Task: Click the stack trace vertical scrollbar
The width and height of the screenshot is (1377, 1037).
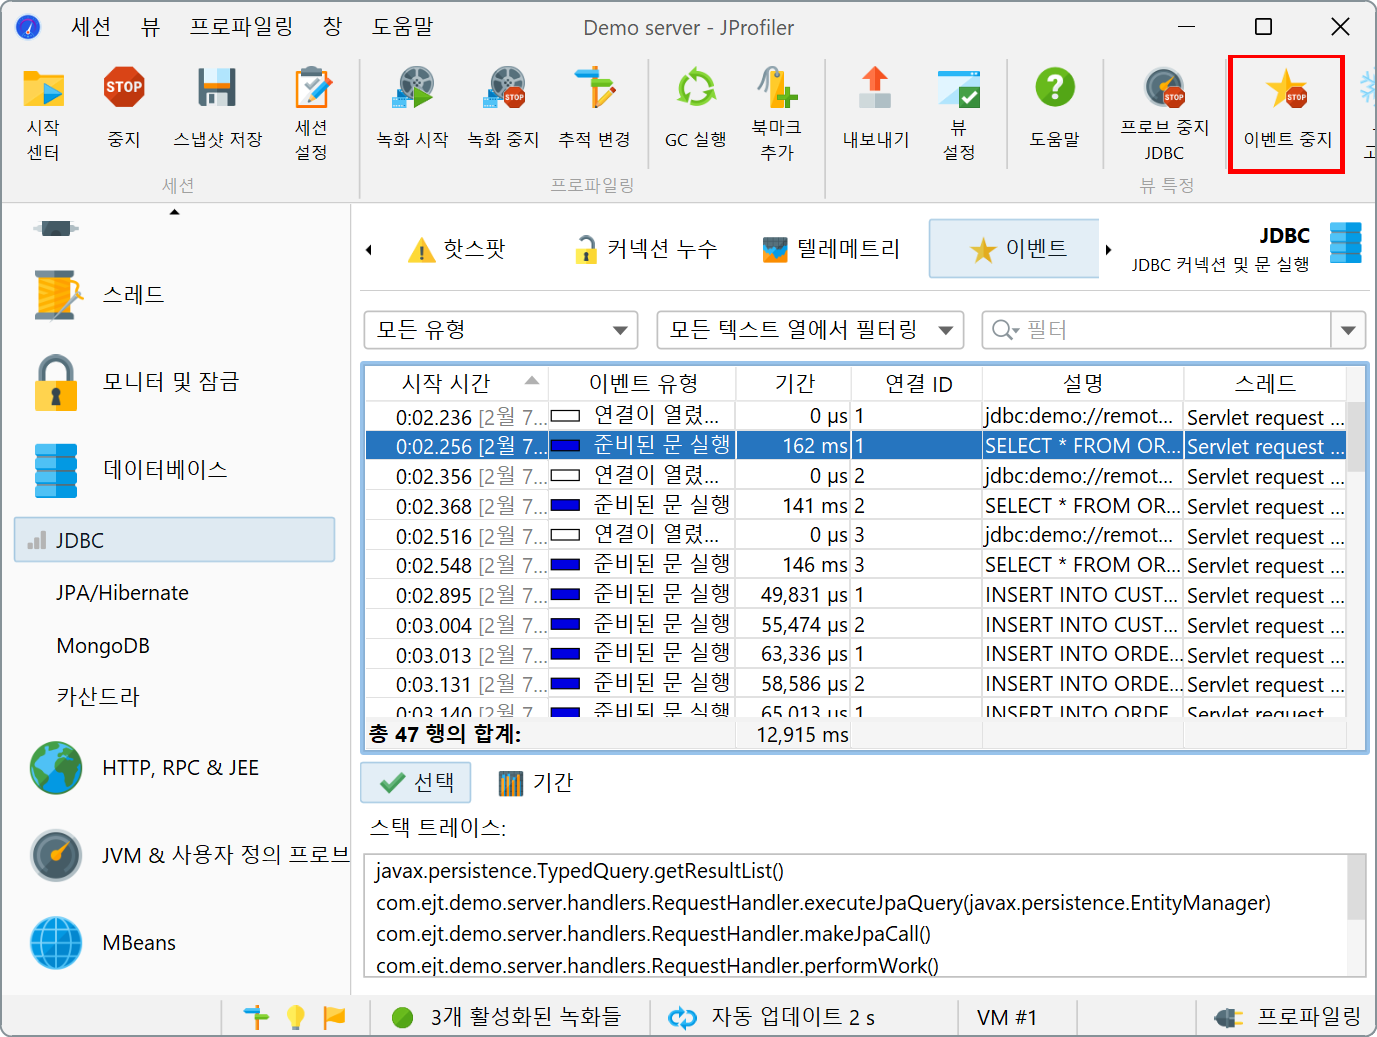Action: click(x=1356, y=915)
